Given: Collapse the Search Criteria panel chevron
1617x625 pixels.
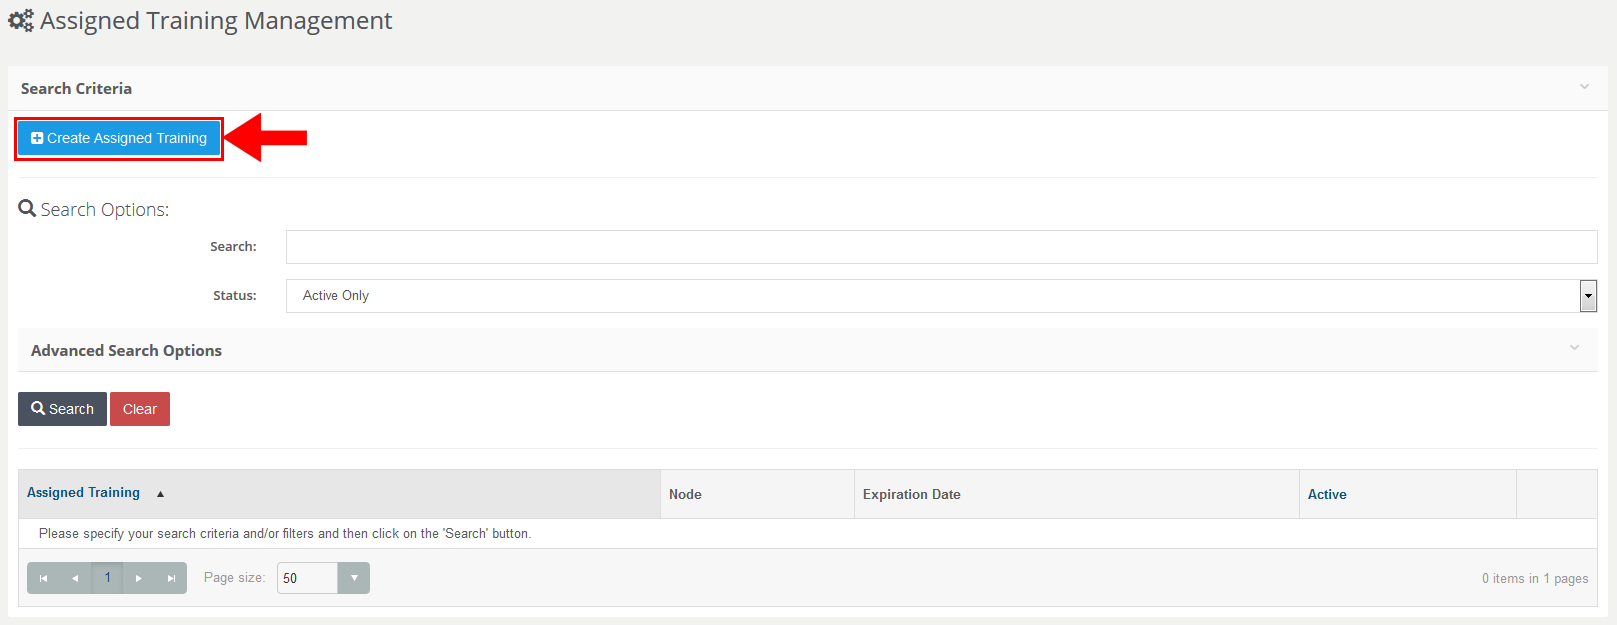Looking at the screenshot, I should [x=1584, y=87].
